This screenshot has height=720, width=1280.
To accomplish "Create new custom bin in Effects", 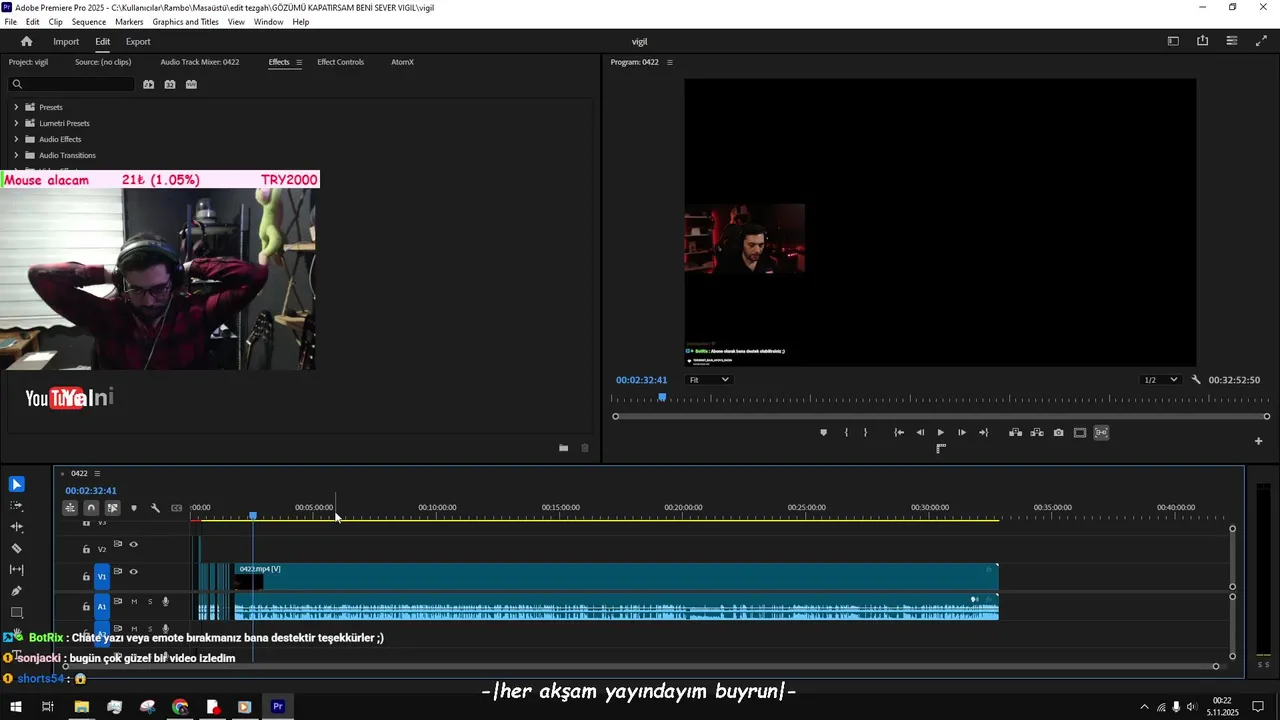I will point(563,448).
